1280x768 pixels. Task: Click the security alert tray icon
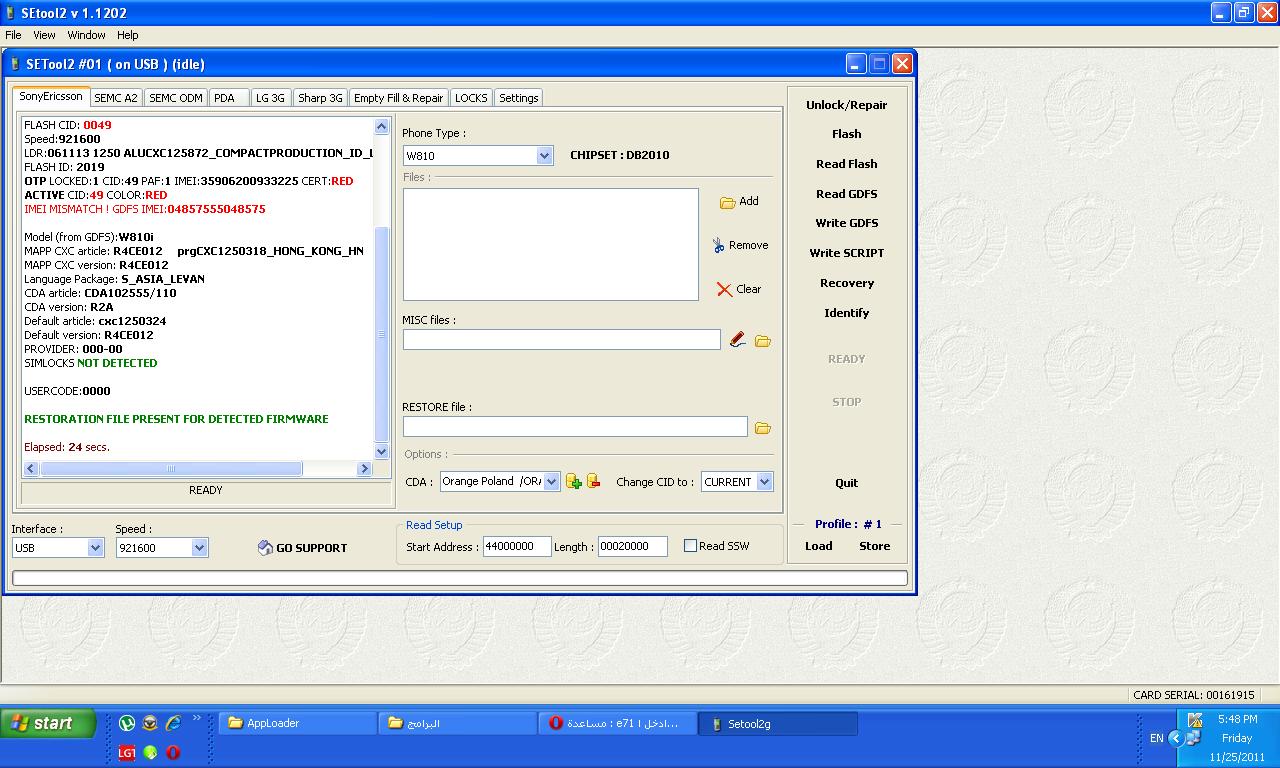tap(1195, 720)
